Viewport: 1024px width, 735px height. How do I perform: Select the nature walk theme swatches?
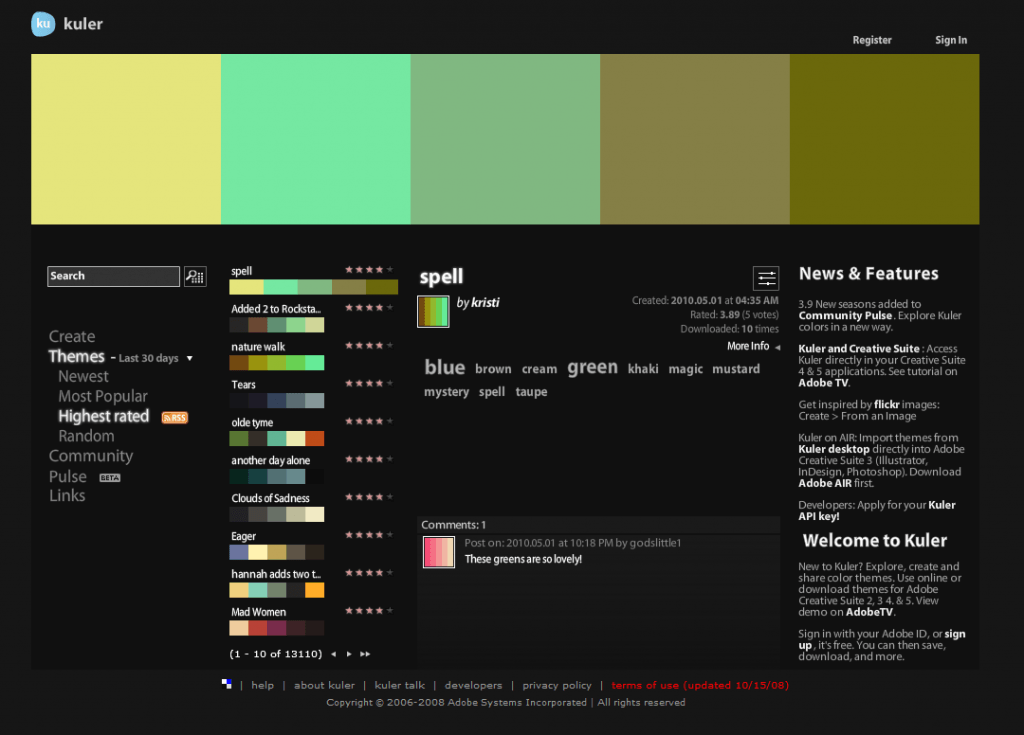click(x=277, y=363)
